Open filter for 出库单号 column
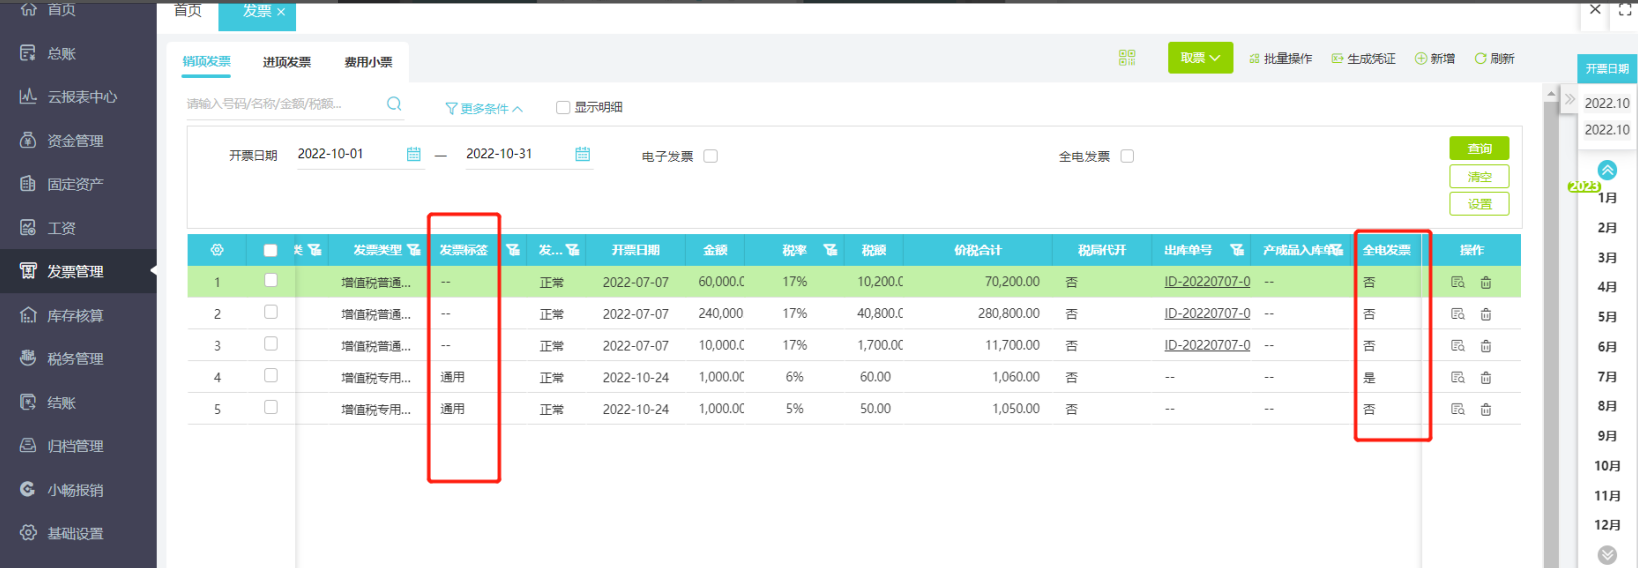 pos(1237,250)
